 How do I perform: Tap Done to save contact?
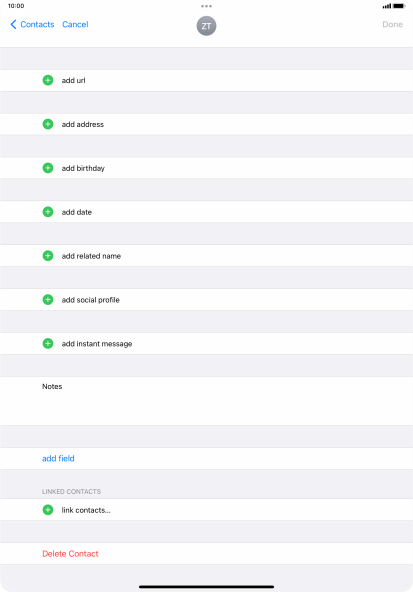click(x=392, y=25)
